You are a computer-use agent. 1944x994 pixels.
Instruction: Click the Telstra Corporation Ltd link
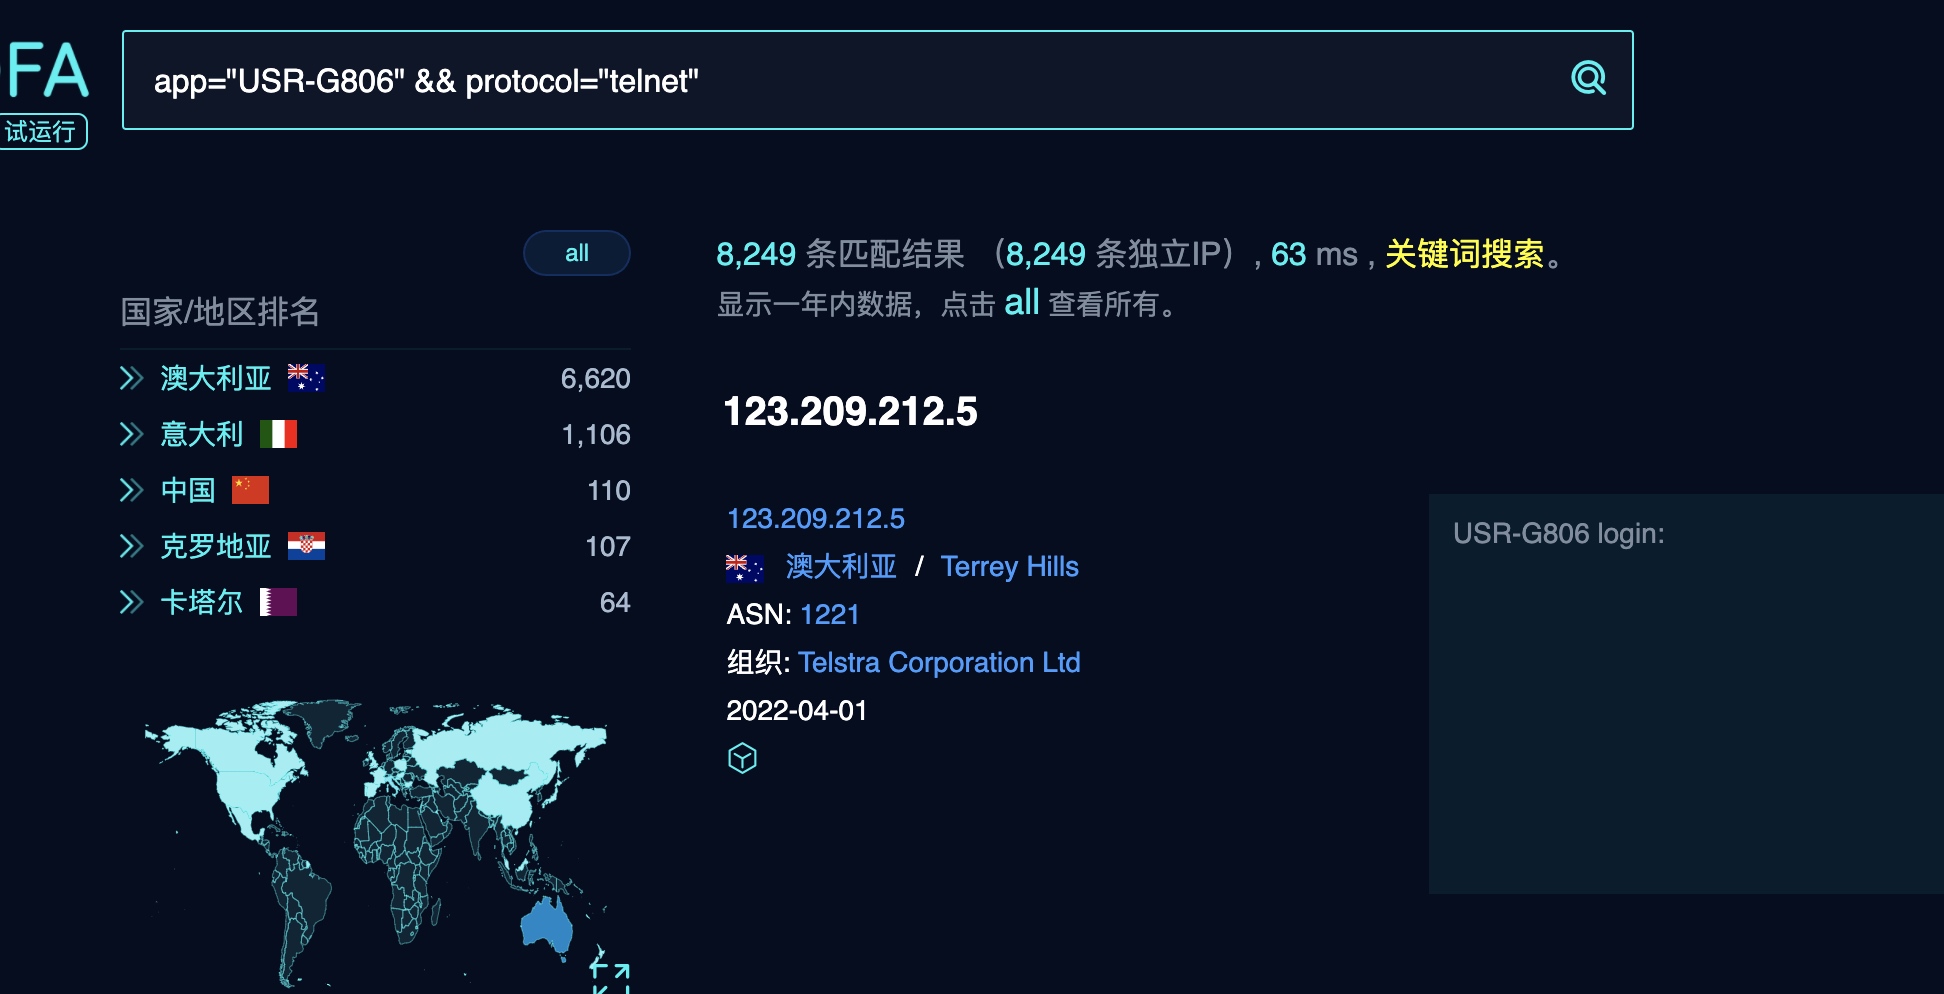point(939,662)
